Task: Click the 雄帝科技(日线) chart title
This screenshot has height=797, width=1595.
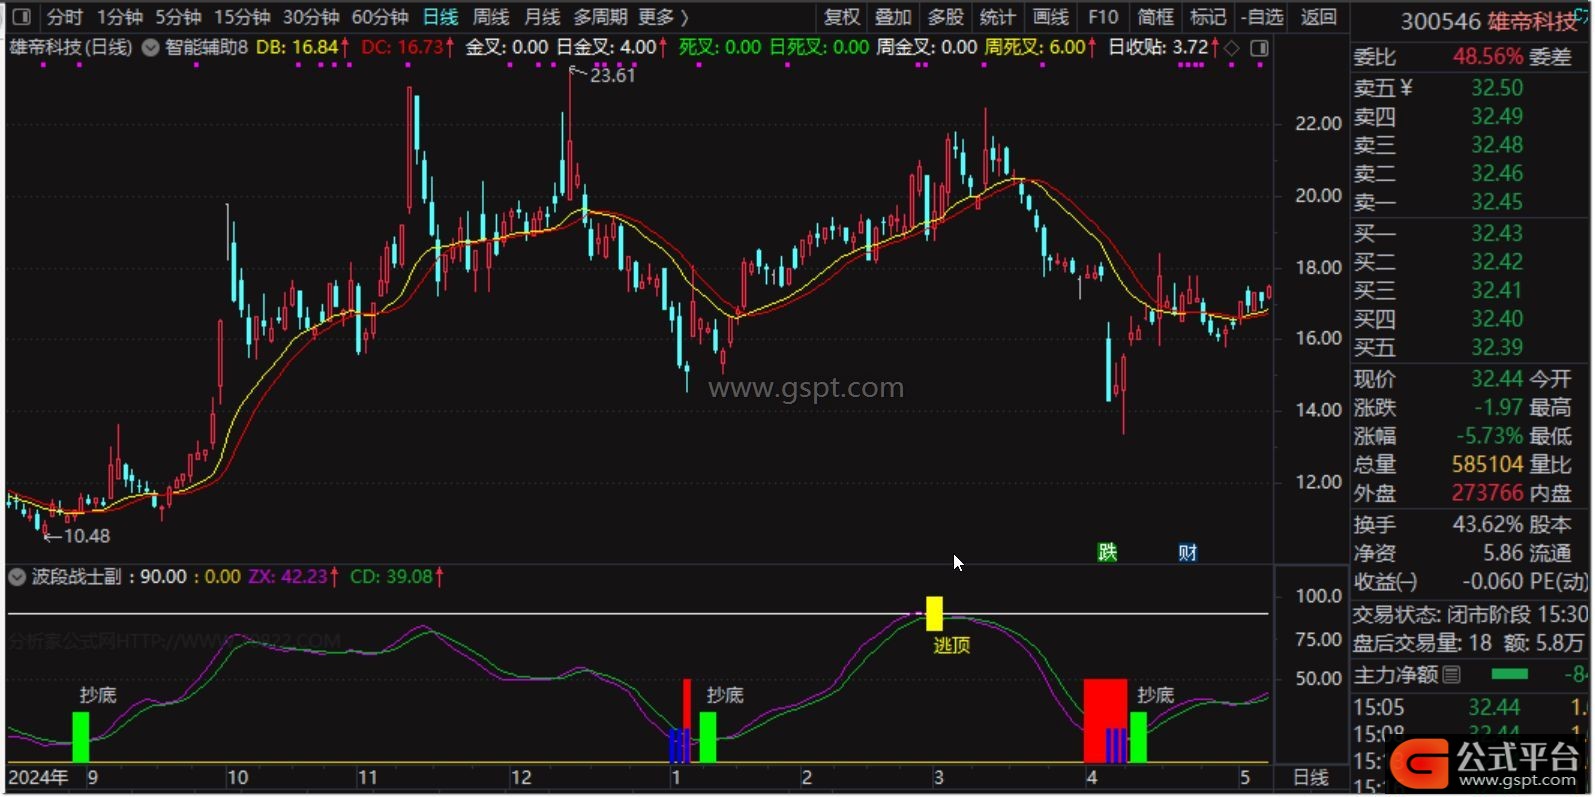Action: coord(71,47)
